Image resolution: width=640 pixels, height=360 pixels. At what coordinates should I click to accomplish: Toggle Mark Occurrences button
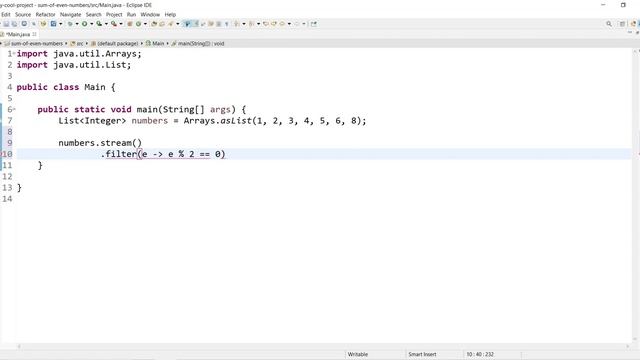click(196, 24)
